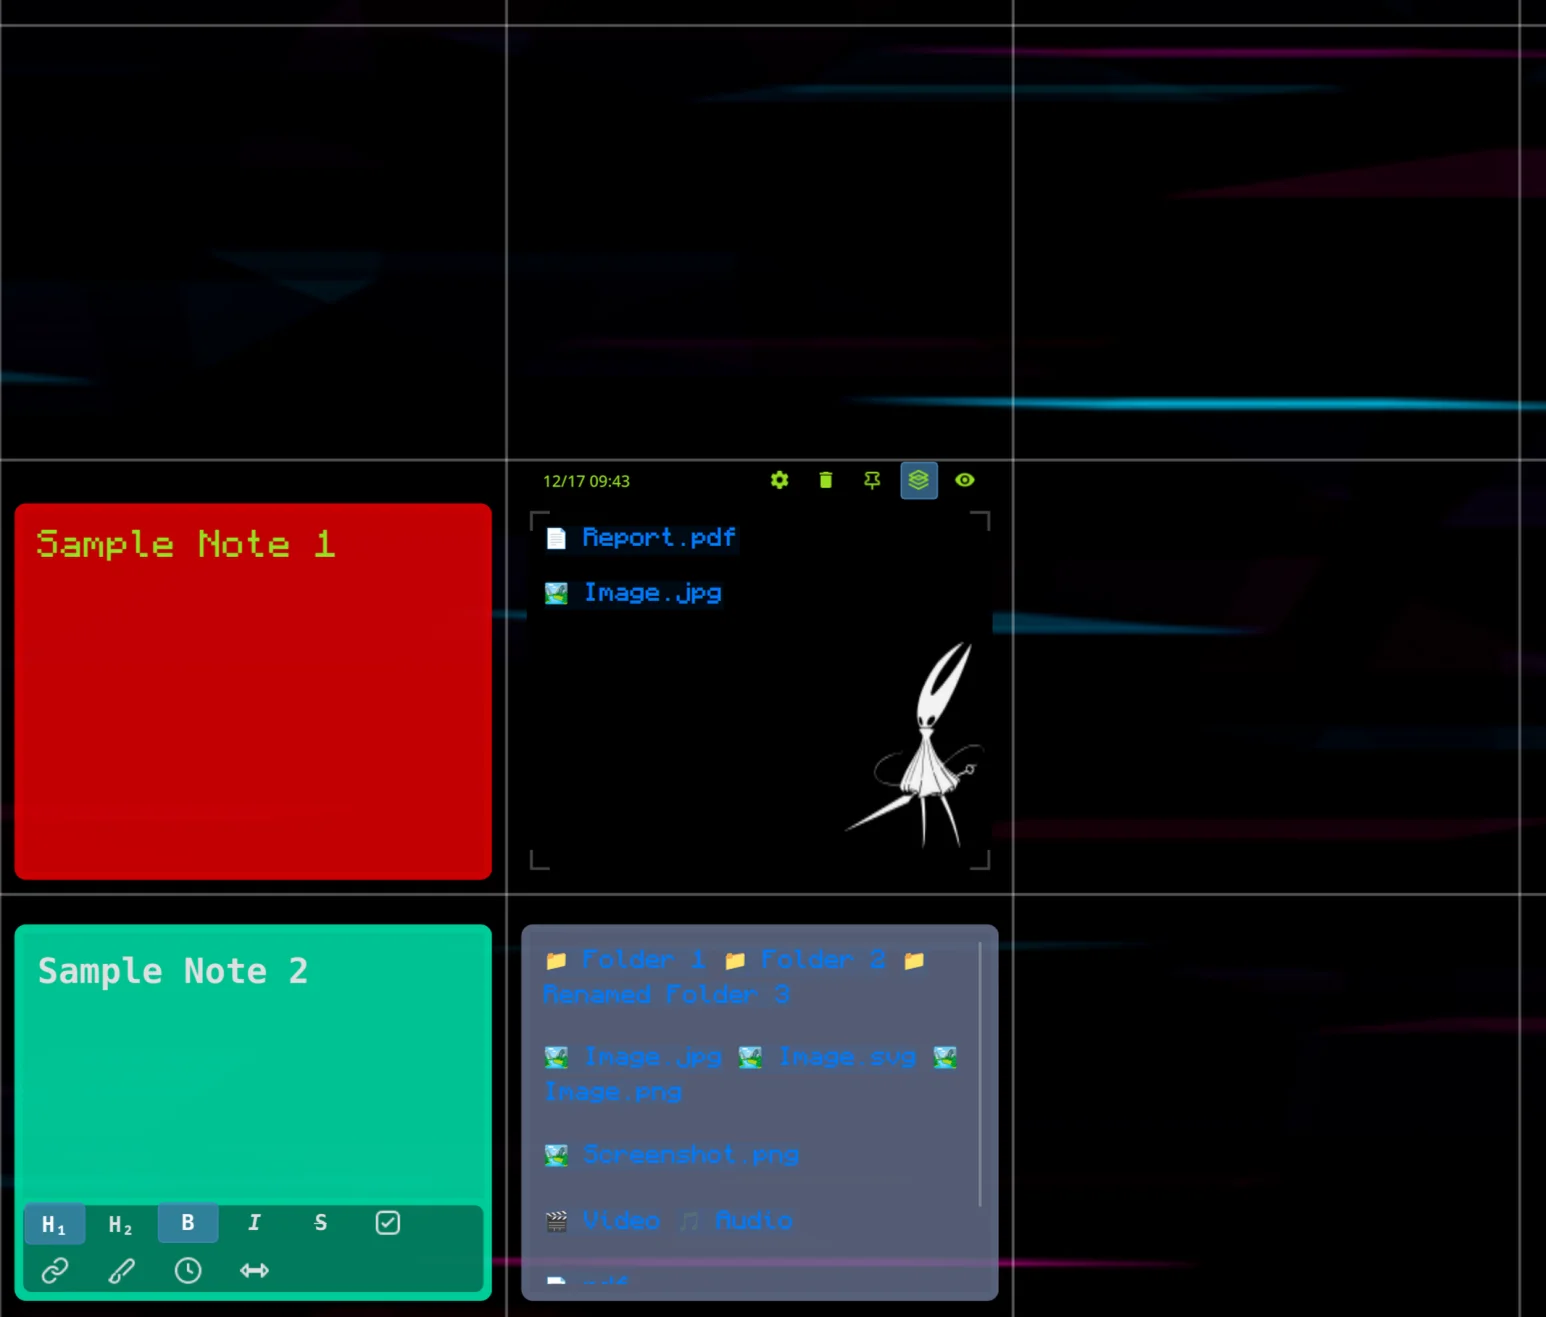Image resolution: width=1546 pixels, height=1317 pixels.
Task: Toggle off the active layers mode
Action: 918,481
